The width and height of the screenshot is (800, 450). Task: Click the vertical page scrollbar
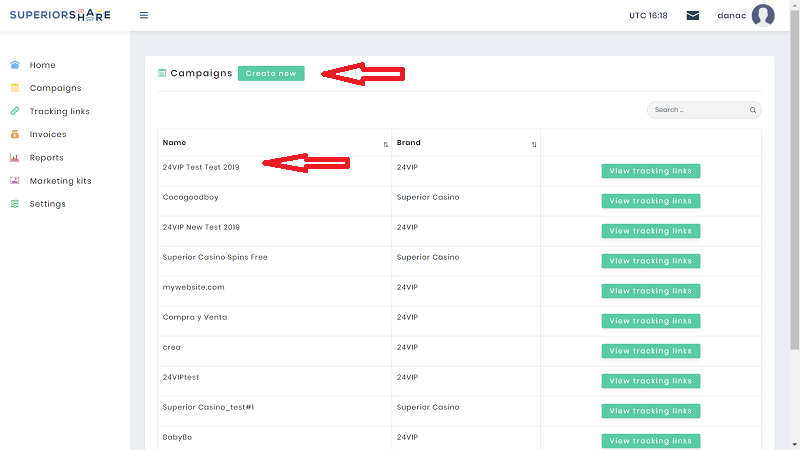[794, 179]
